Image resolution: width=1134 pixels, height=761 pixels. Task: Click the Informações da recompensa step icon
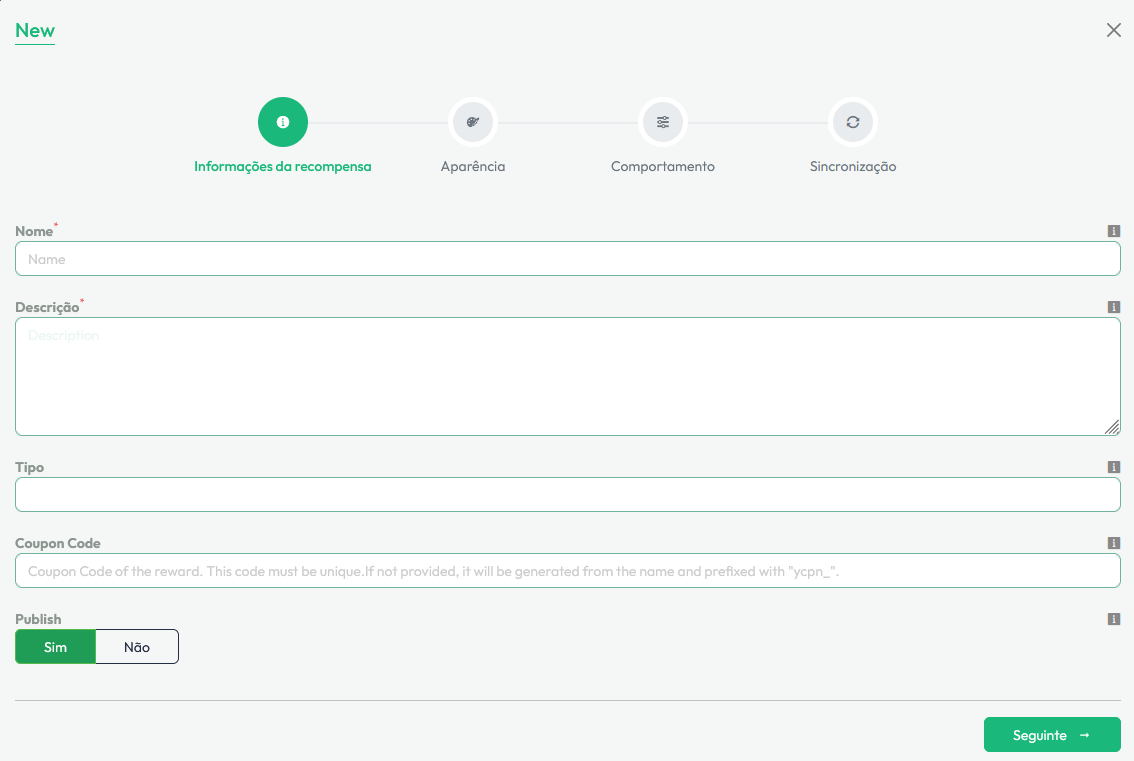tap(283, 122)
